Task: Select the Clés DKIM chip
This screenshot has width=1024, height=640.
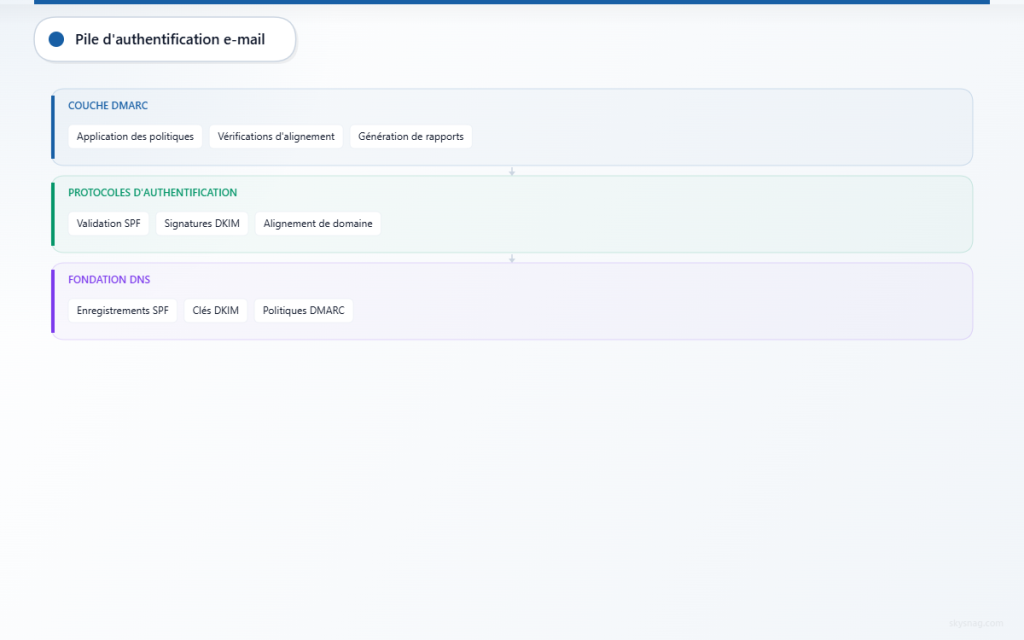Action: click(x=216, y=310)
